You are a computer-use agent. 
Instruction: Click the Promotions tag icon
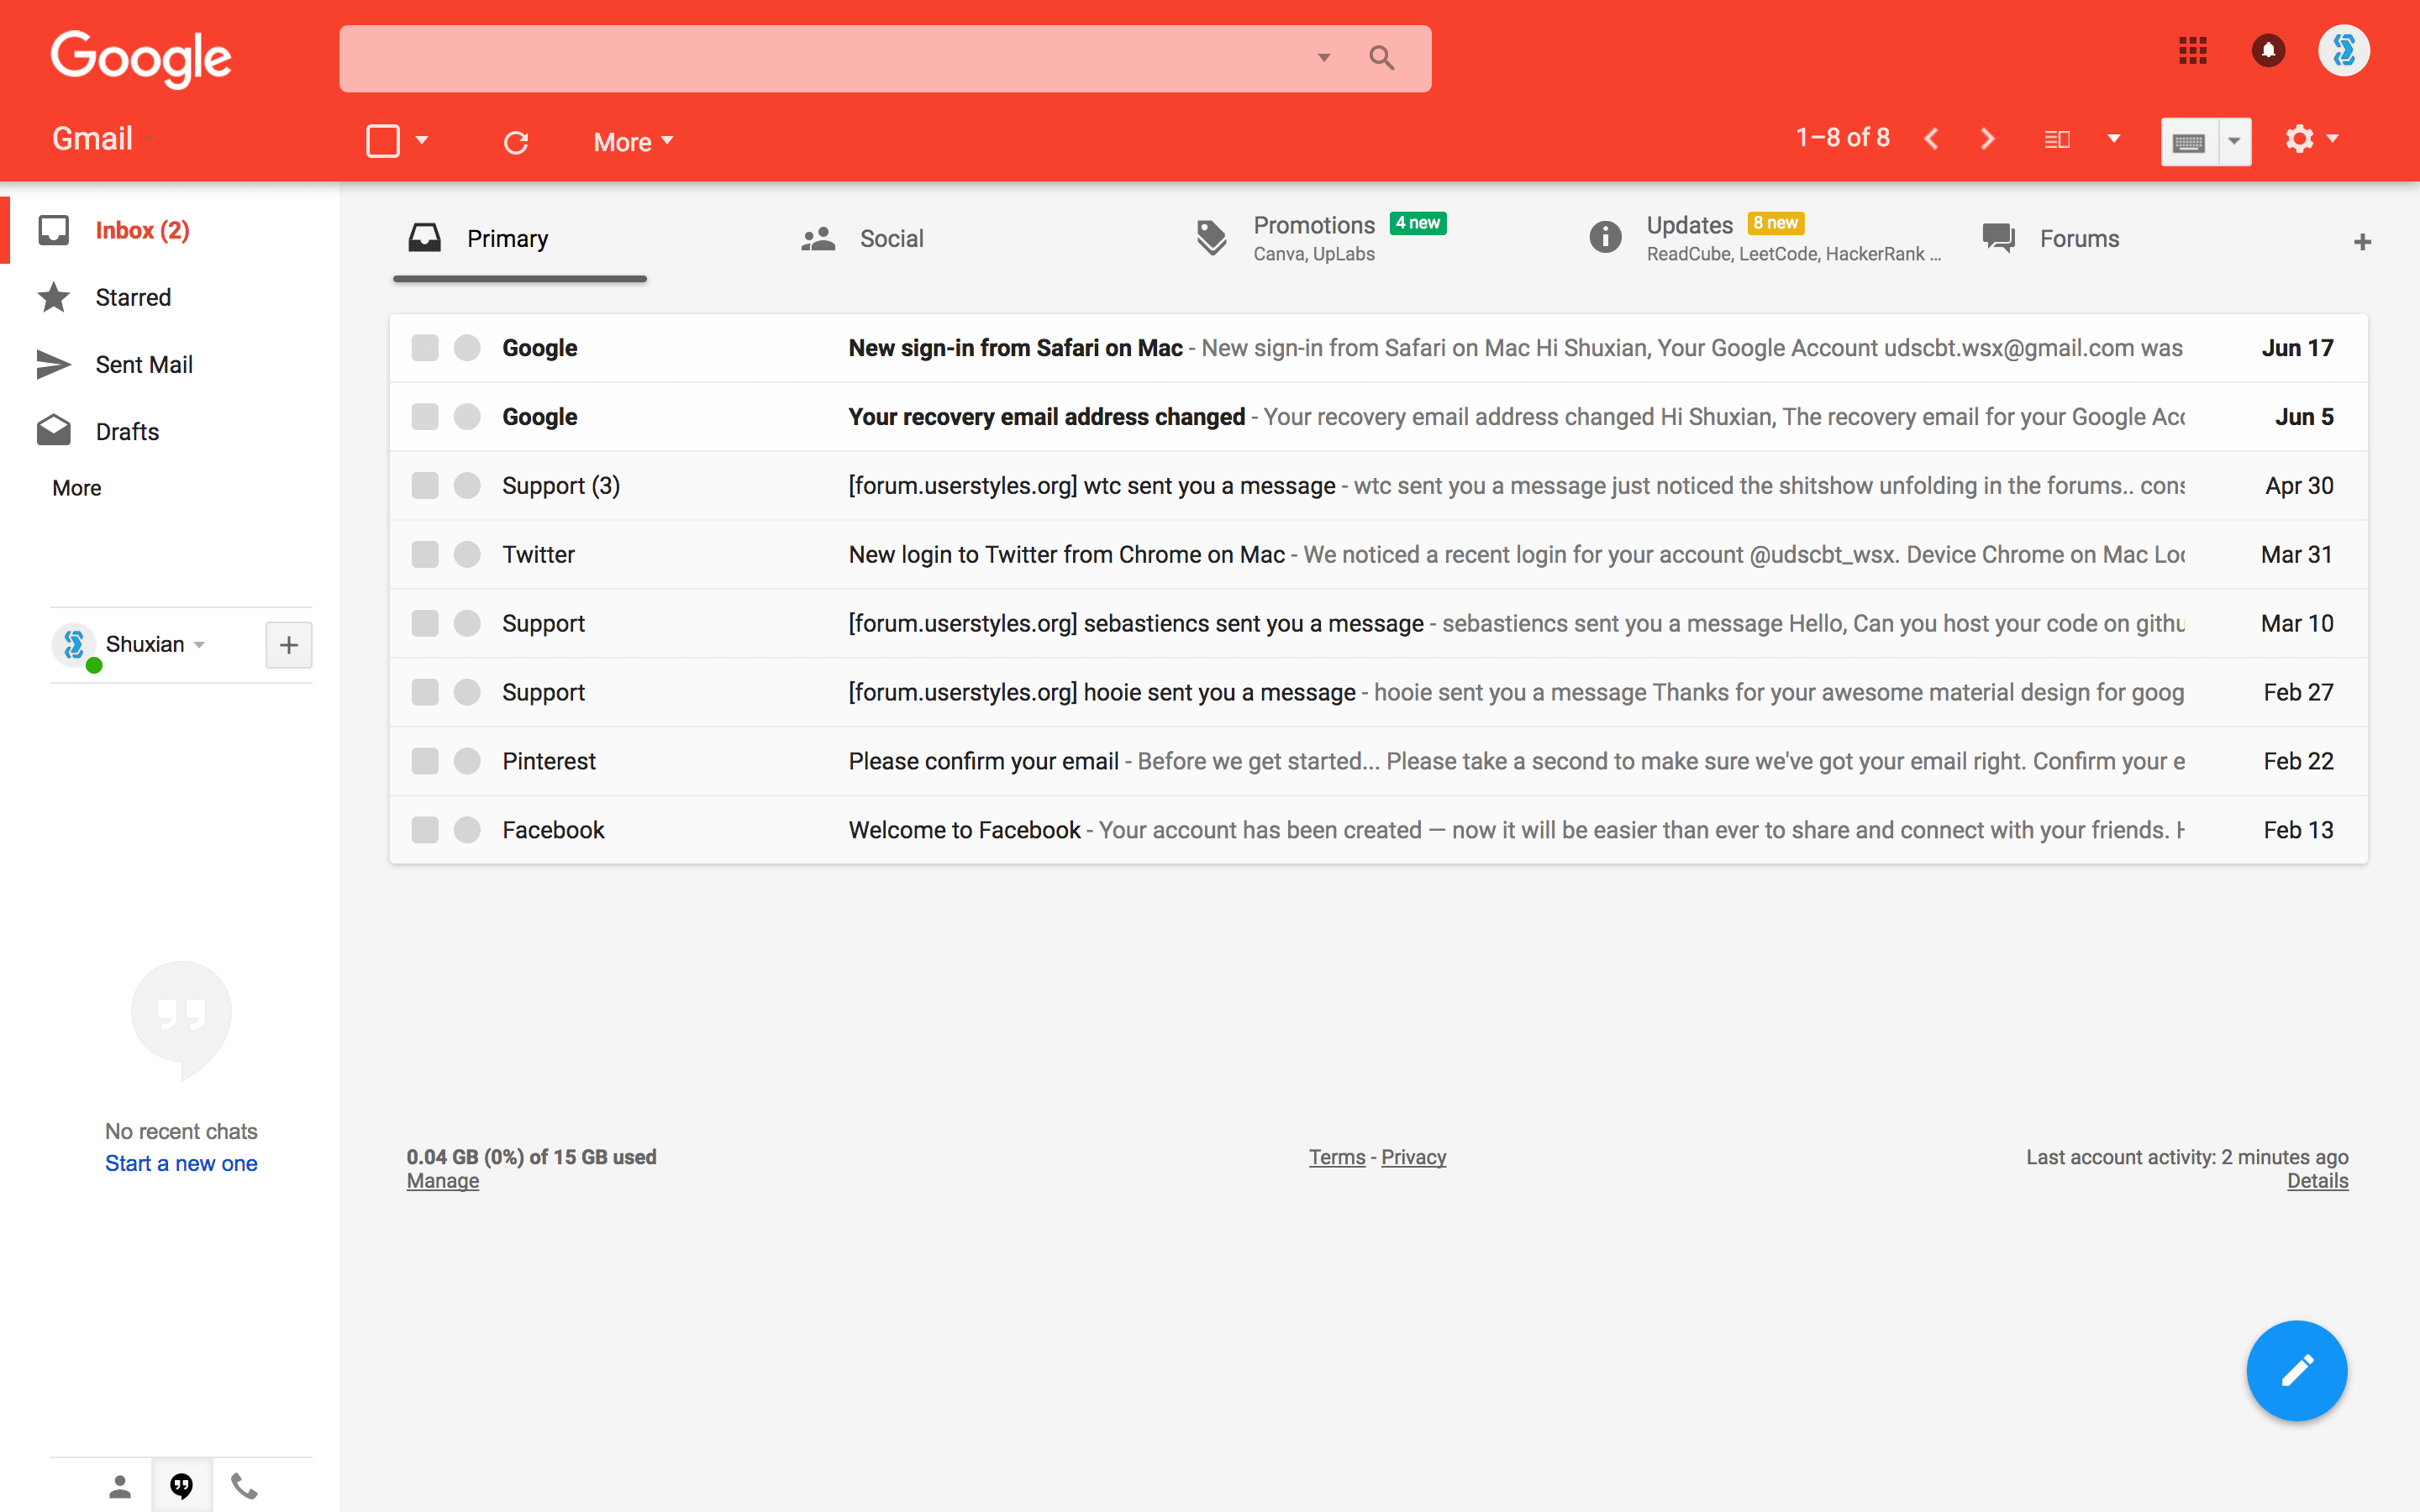click(1211, 238)
